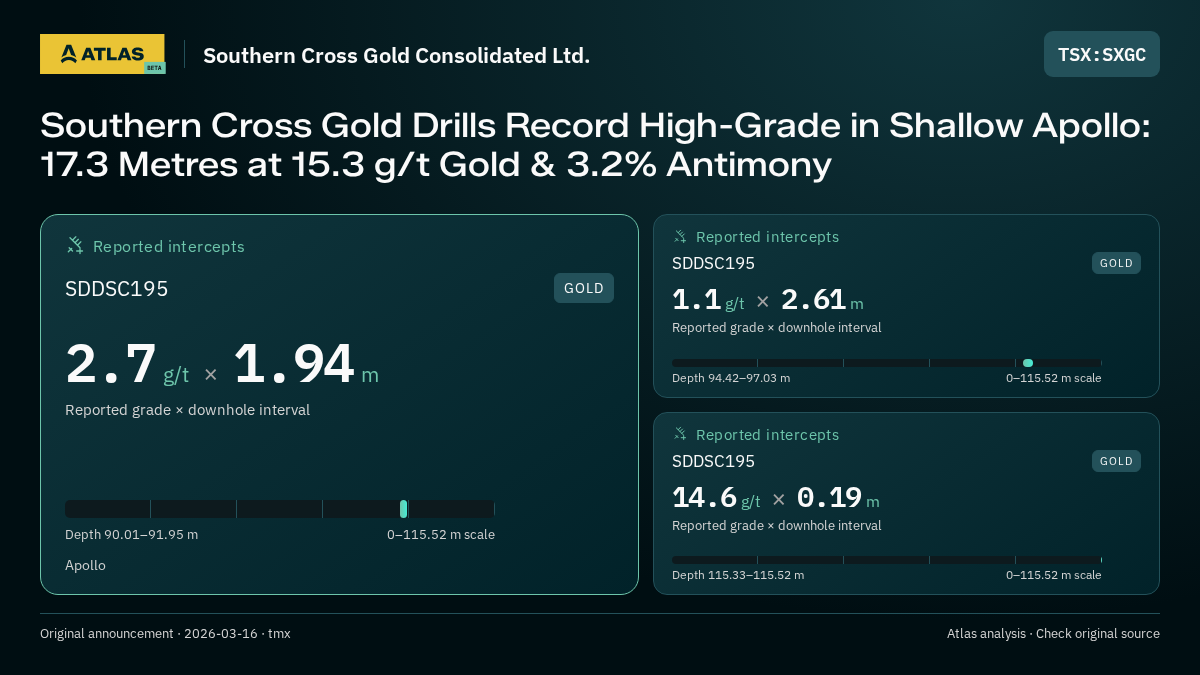Click the drill icon in the 14.6 g/t card
This screenshot has height=675, width=1200.
tap(680, 434)
